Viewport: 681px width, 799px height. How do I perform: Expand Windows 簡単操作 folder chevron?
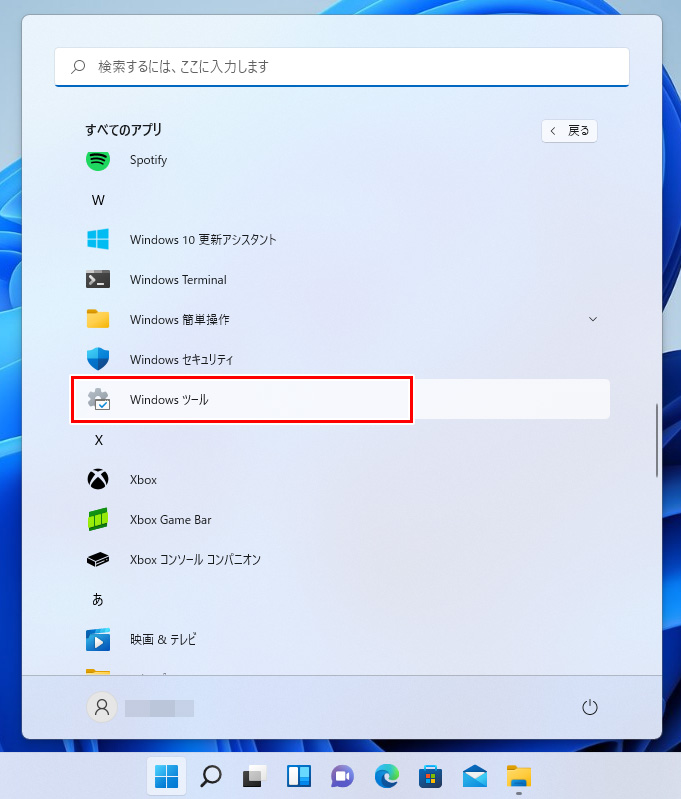[593, 319]
